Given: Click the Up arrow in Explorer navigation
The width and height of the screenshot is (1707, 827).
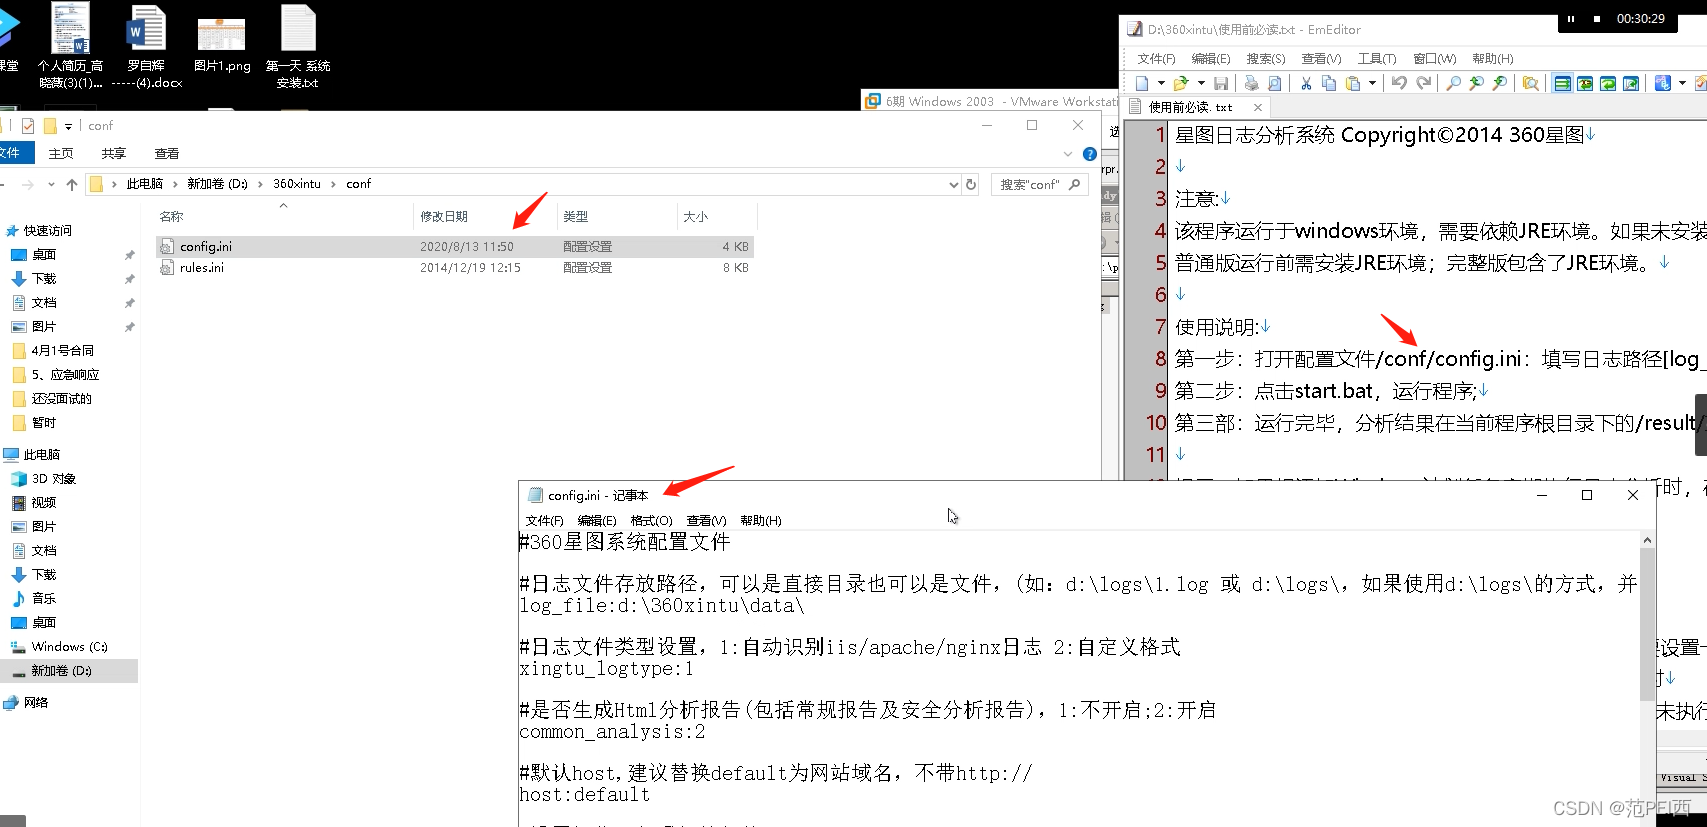Looking at the screenshot, I should coord(72,184).
